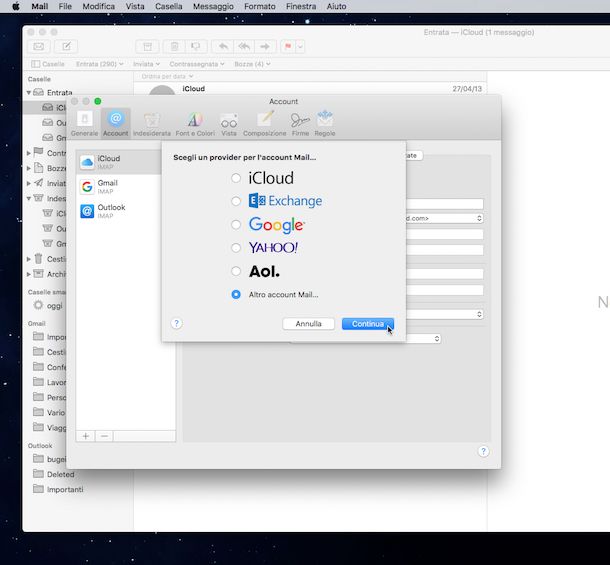The height and width of the screenshot is (565, 610).
Task: Click the Forward arrow toolbar icon
Action: pyautogui.click(x=265, y=47)
